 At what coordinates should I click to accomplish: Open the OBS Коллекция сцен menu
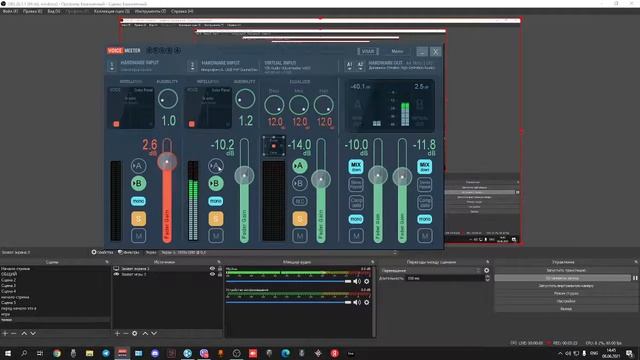coord(111,11)
